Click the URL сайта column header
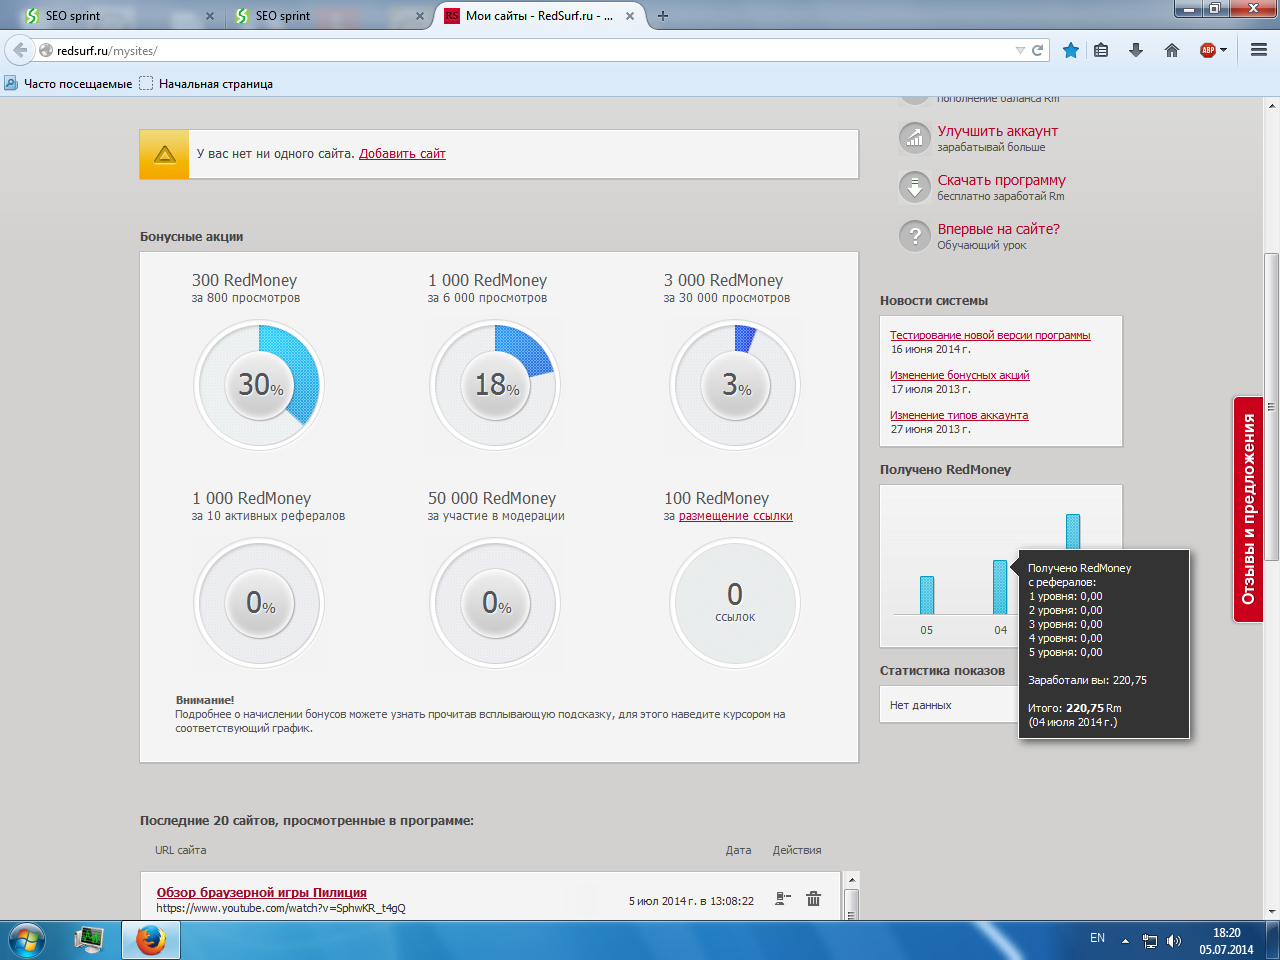Image resolution: width=1280 pixels, height=960 pixels. (x=181, y=850)
